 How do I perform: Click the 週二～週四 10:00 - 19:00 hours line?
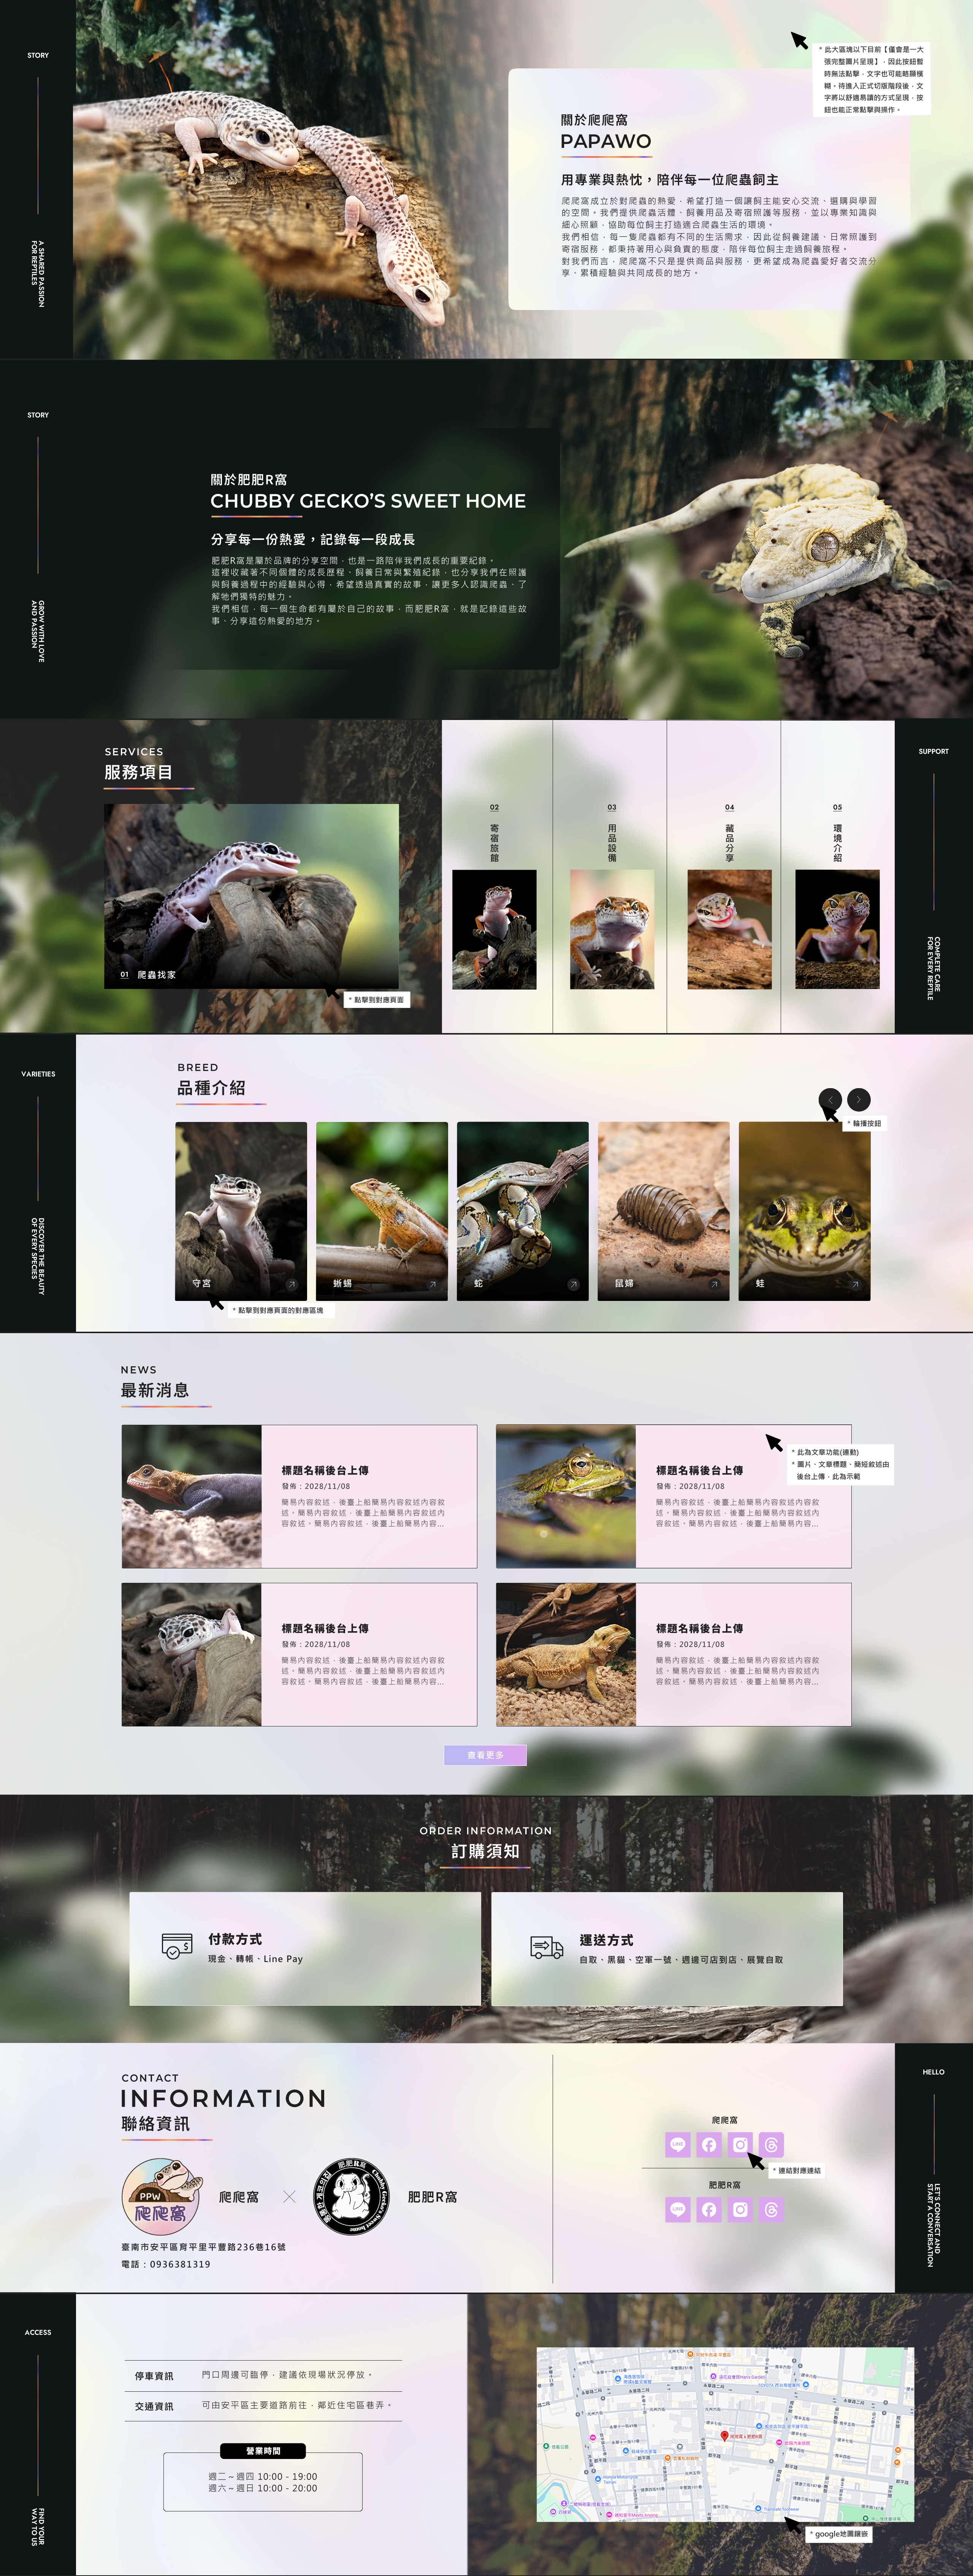pyautogui.click(x=263, y=2476)
